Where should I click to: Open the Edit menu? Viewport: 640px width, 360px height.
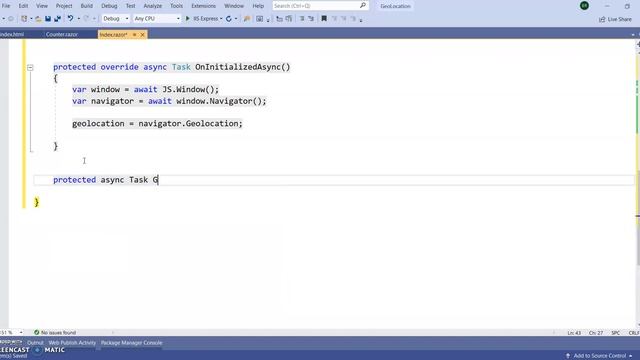(x=23, y=6)
